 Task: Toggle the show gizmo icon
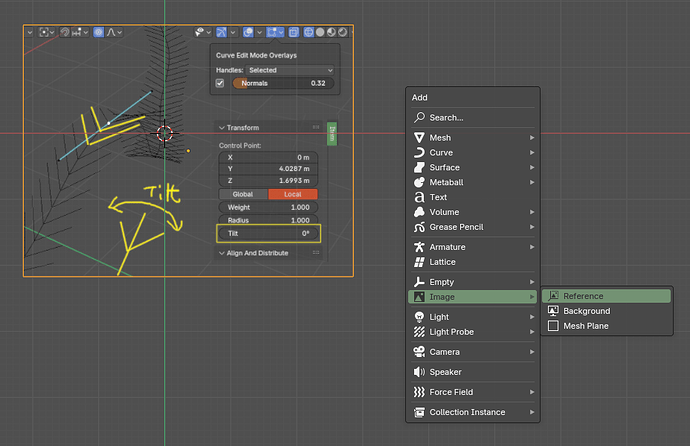pyautogui.click(x=221, y=32)
